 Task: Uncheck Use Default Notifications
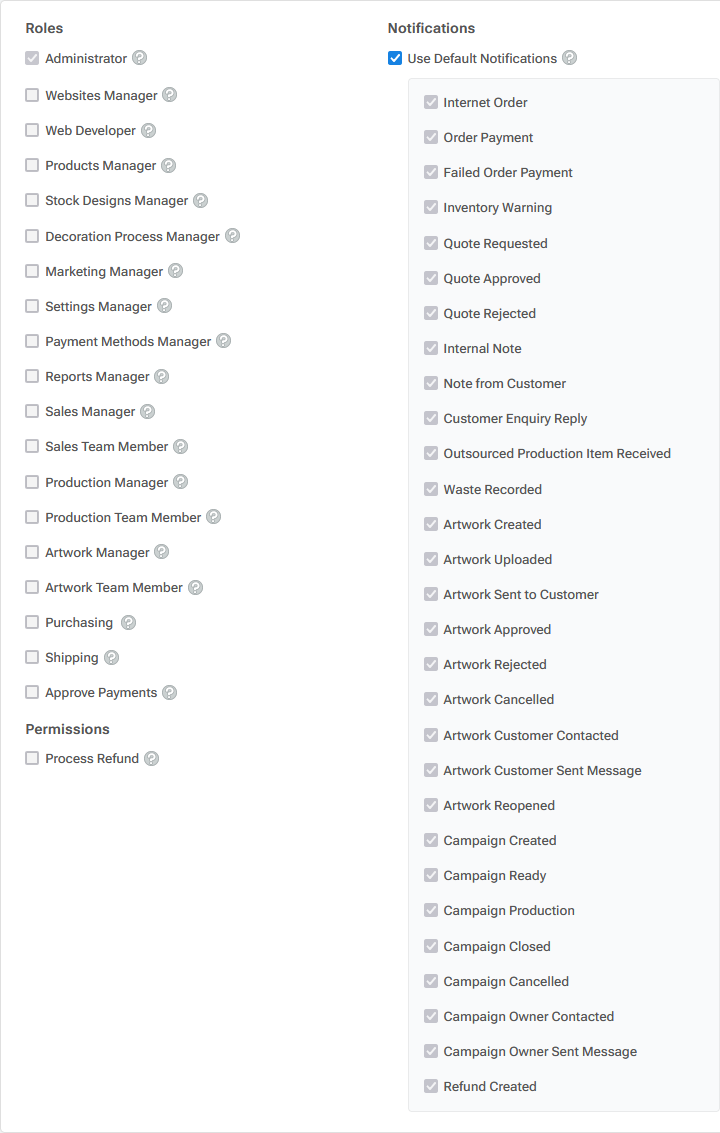(395, 58)
